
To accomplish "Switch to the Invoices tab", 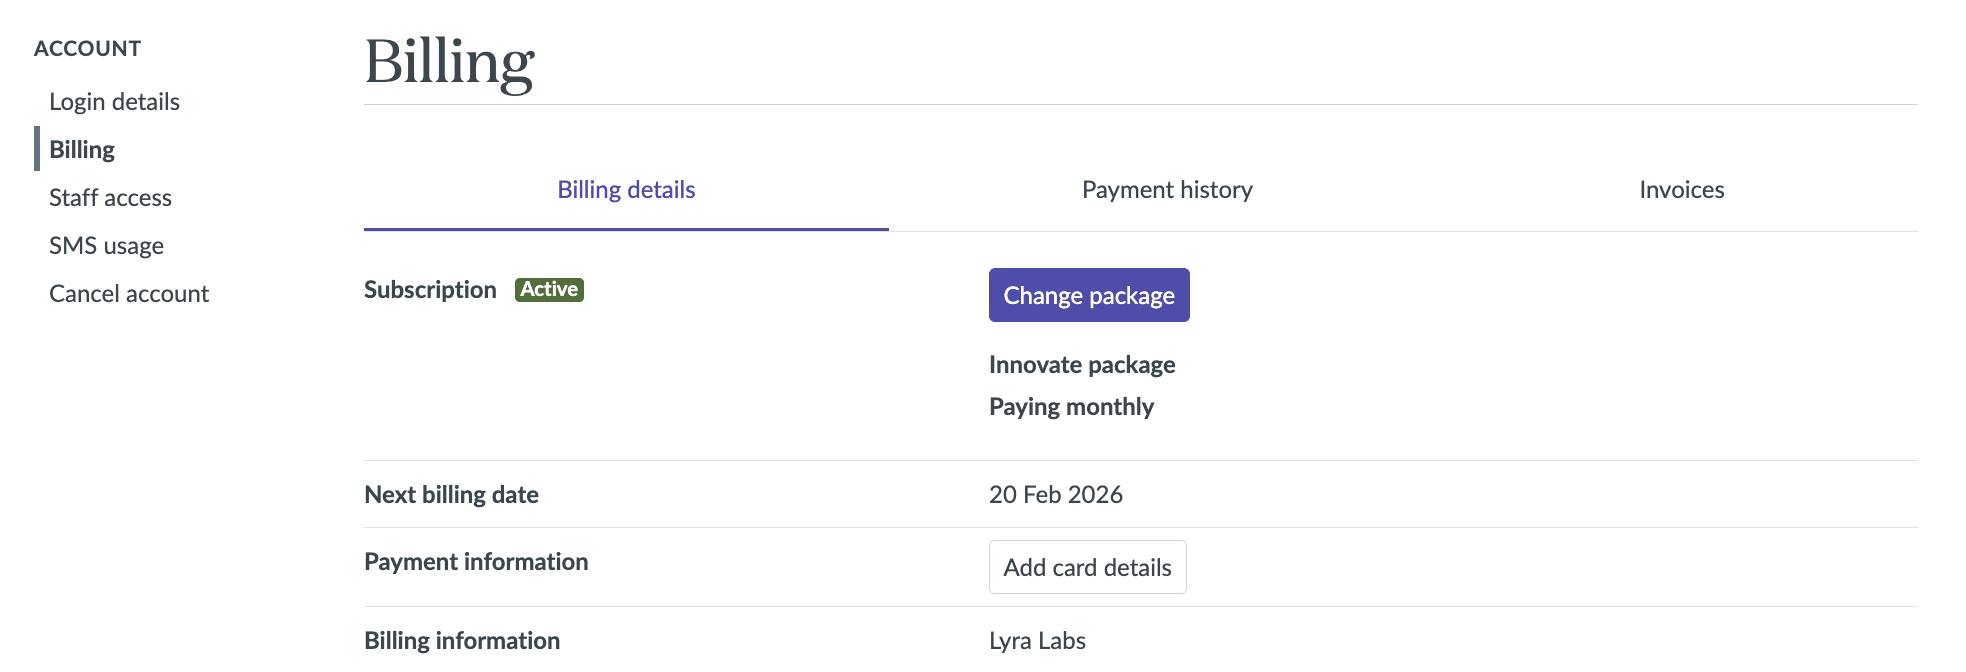I will click(1681, 190).
